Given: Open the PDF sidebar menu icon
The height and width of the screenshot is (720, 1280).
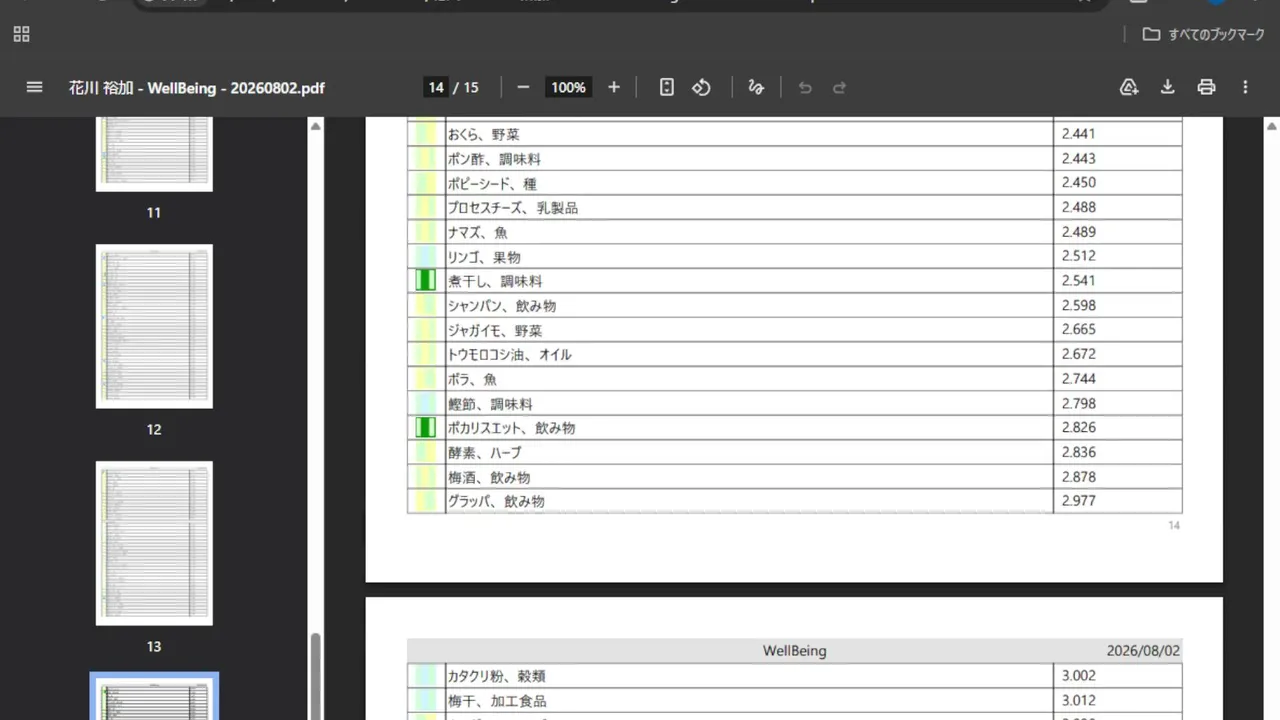Looking at the screenshot, I should click(34, 87).
